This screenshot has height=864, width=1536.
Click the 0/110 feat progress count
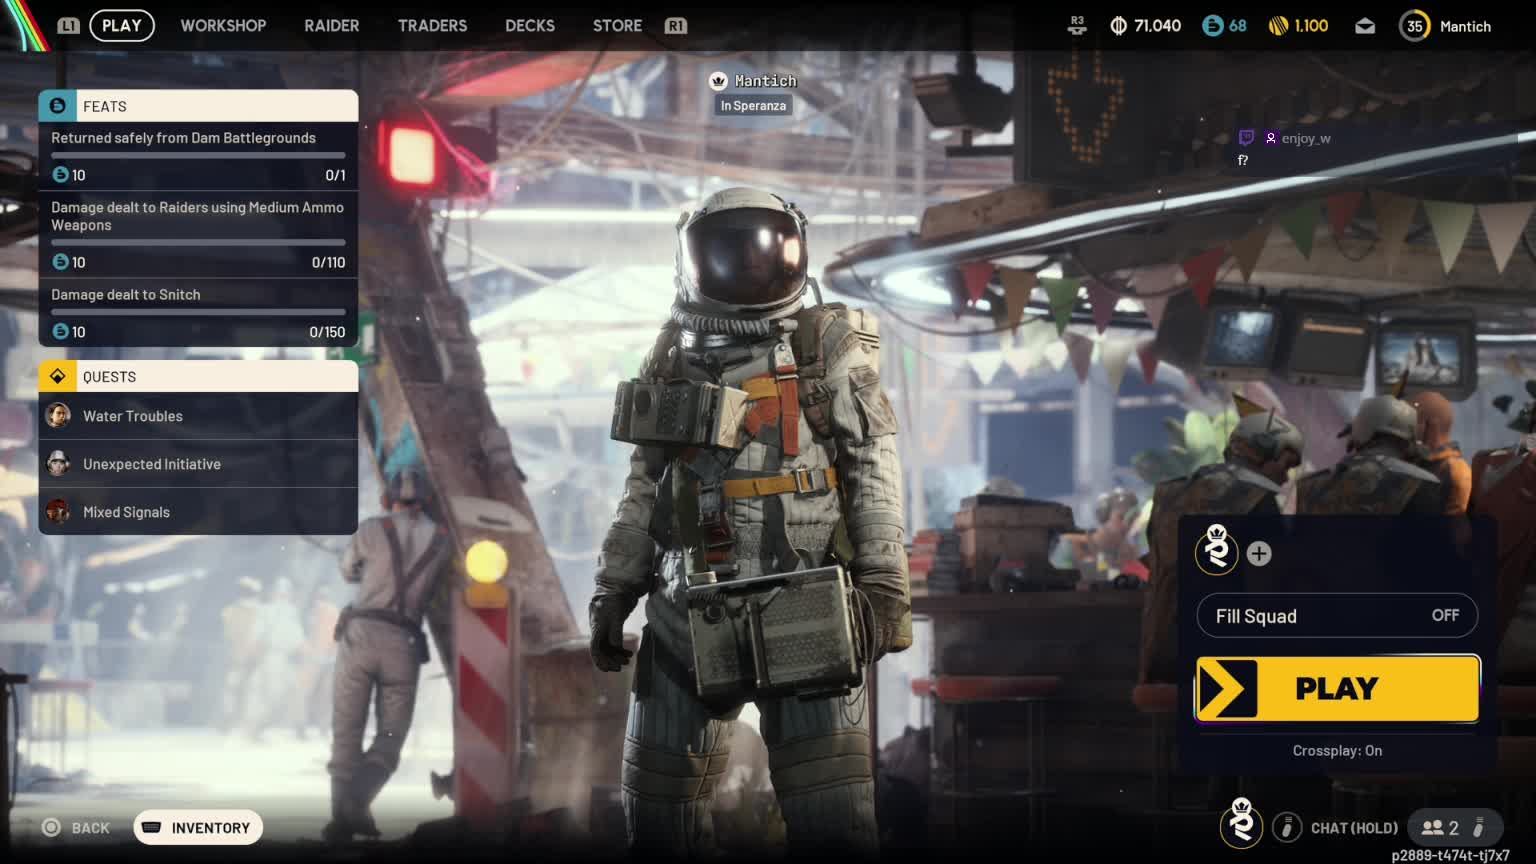coord(328,263)
